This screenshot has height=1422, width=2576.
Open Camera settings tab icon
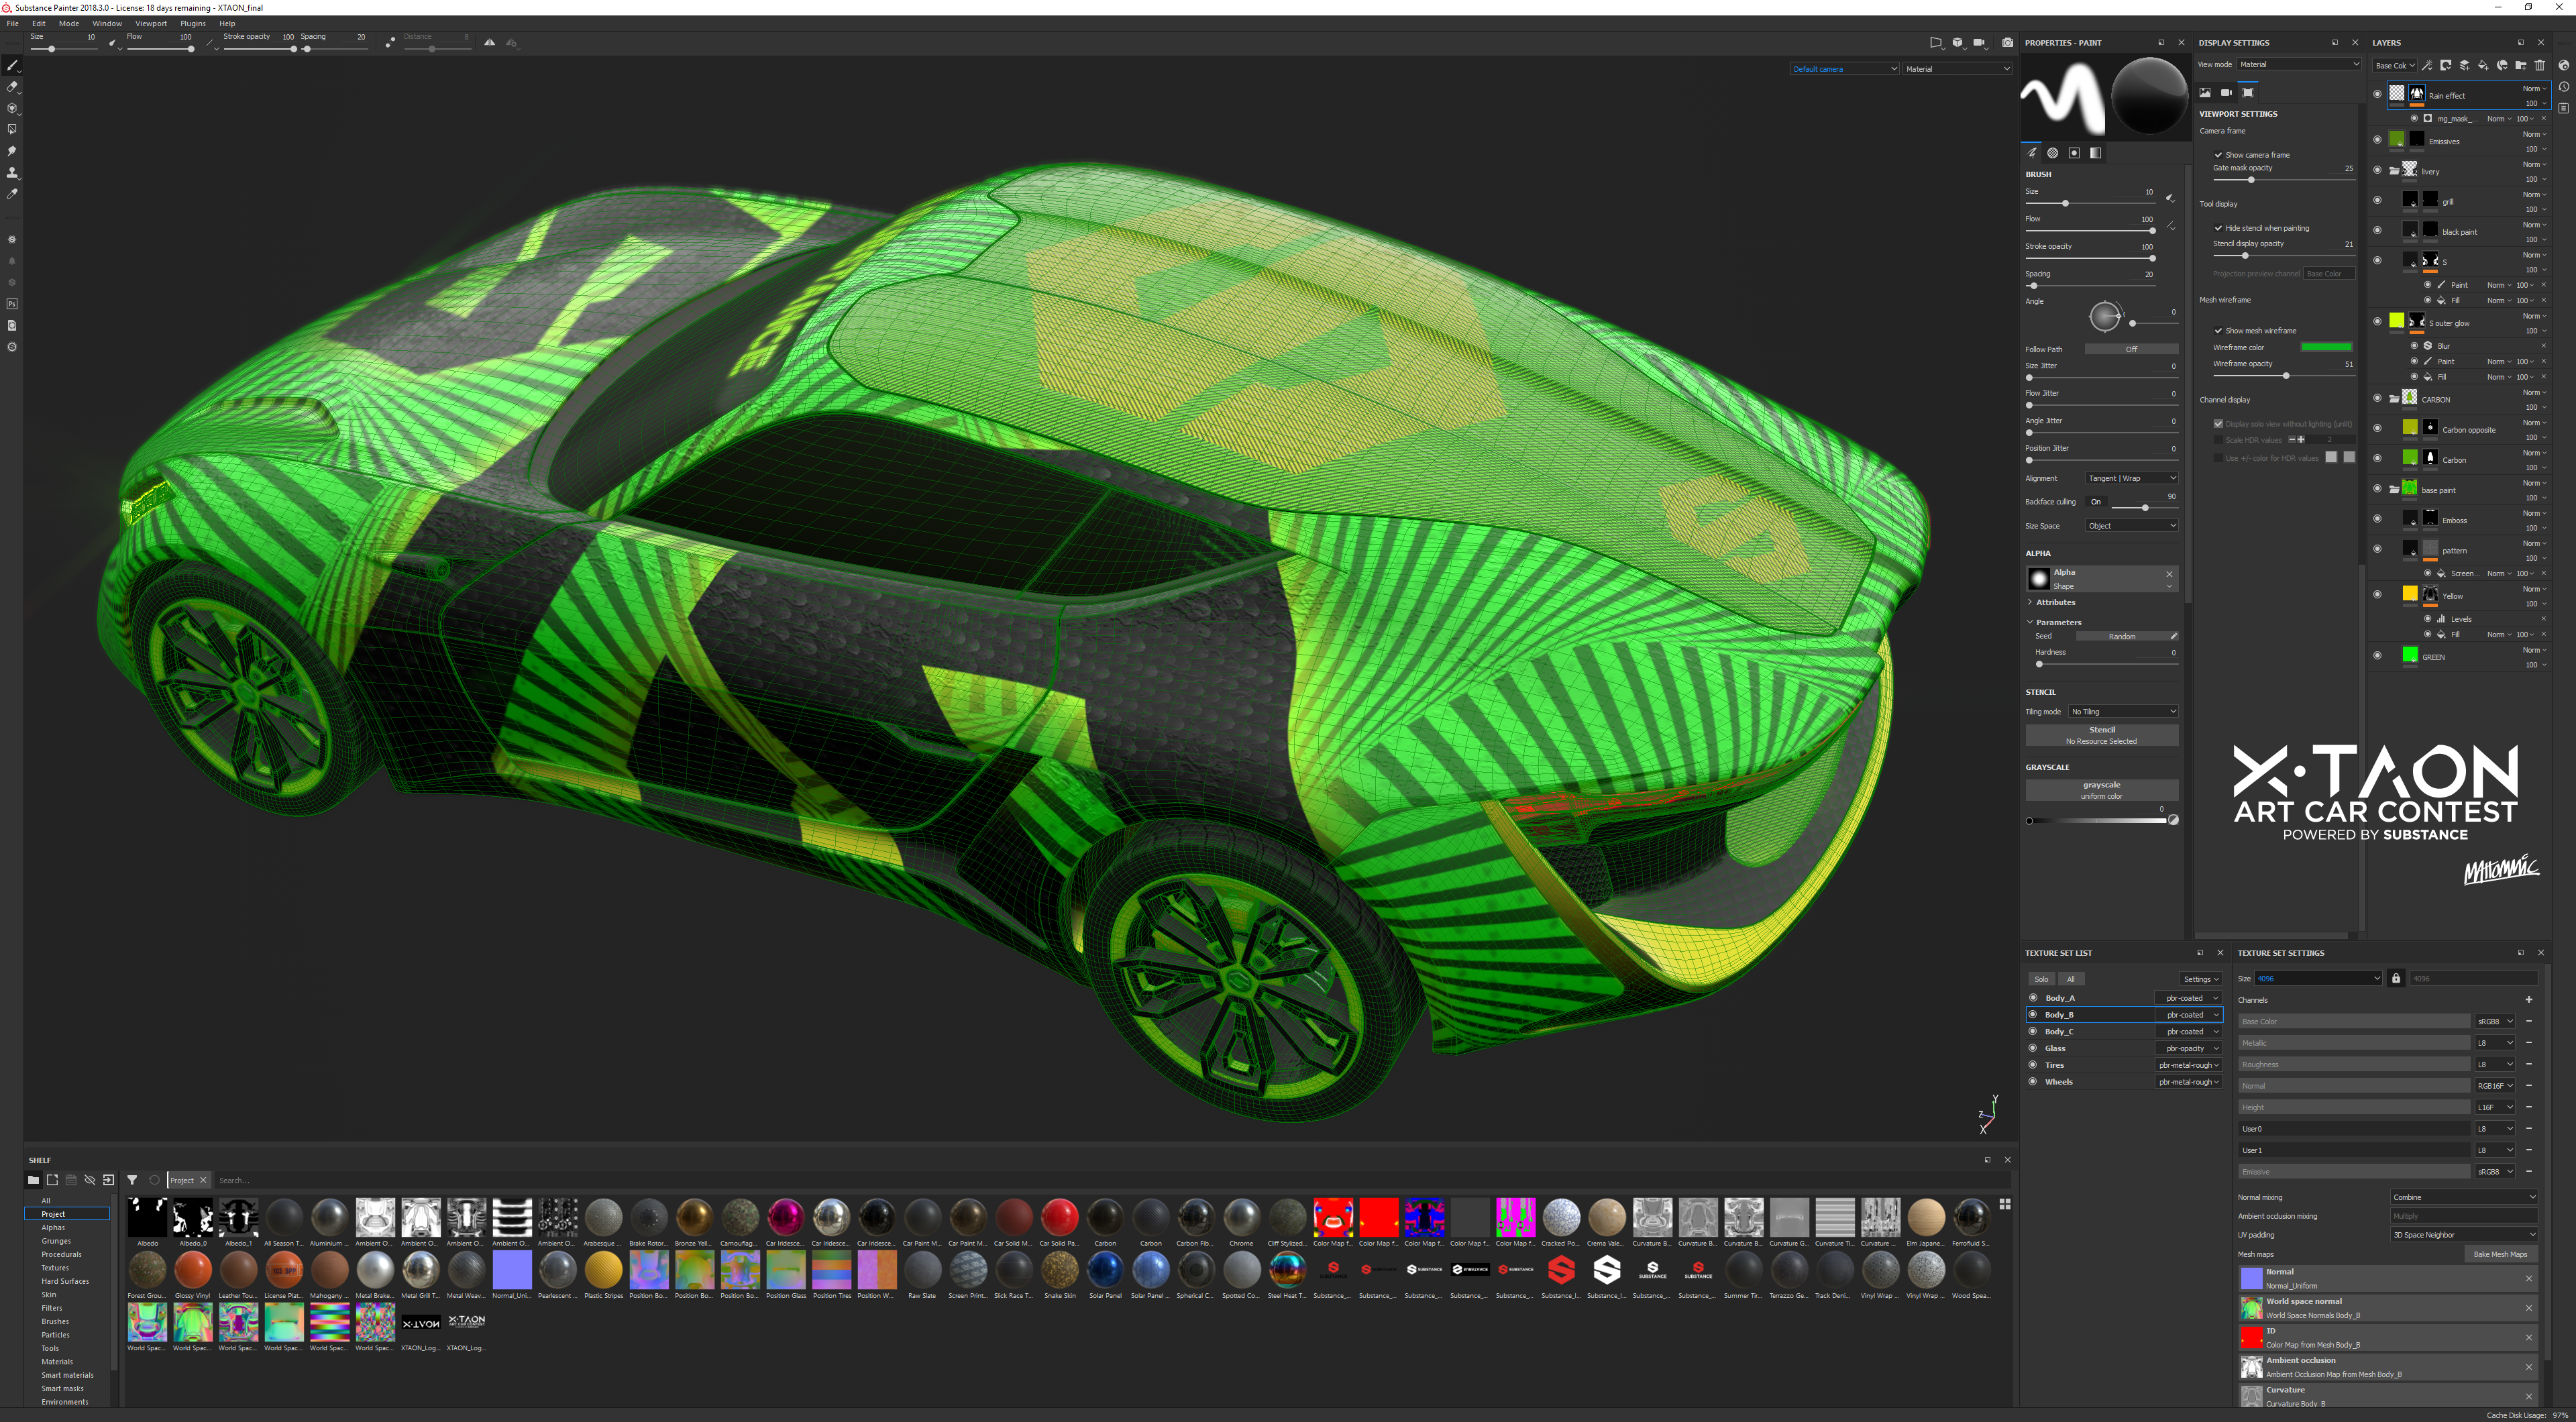click(2226, 92)
